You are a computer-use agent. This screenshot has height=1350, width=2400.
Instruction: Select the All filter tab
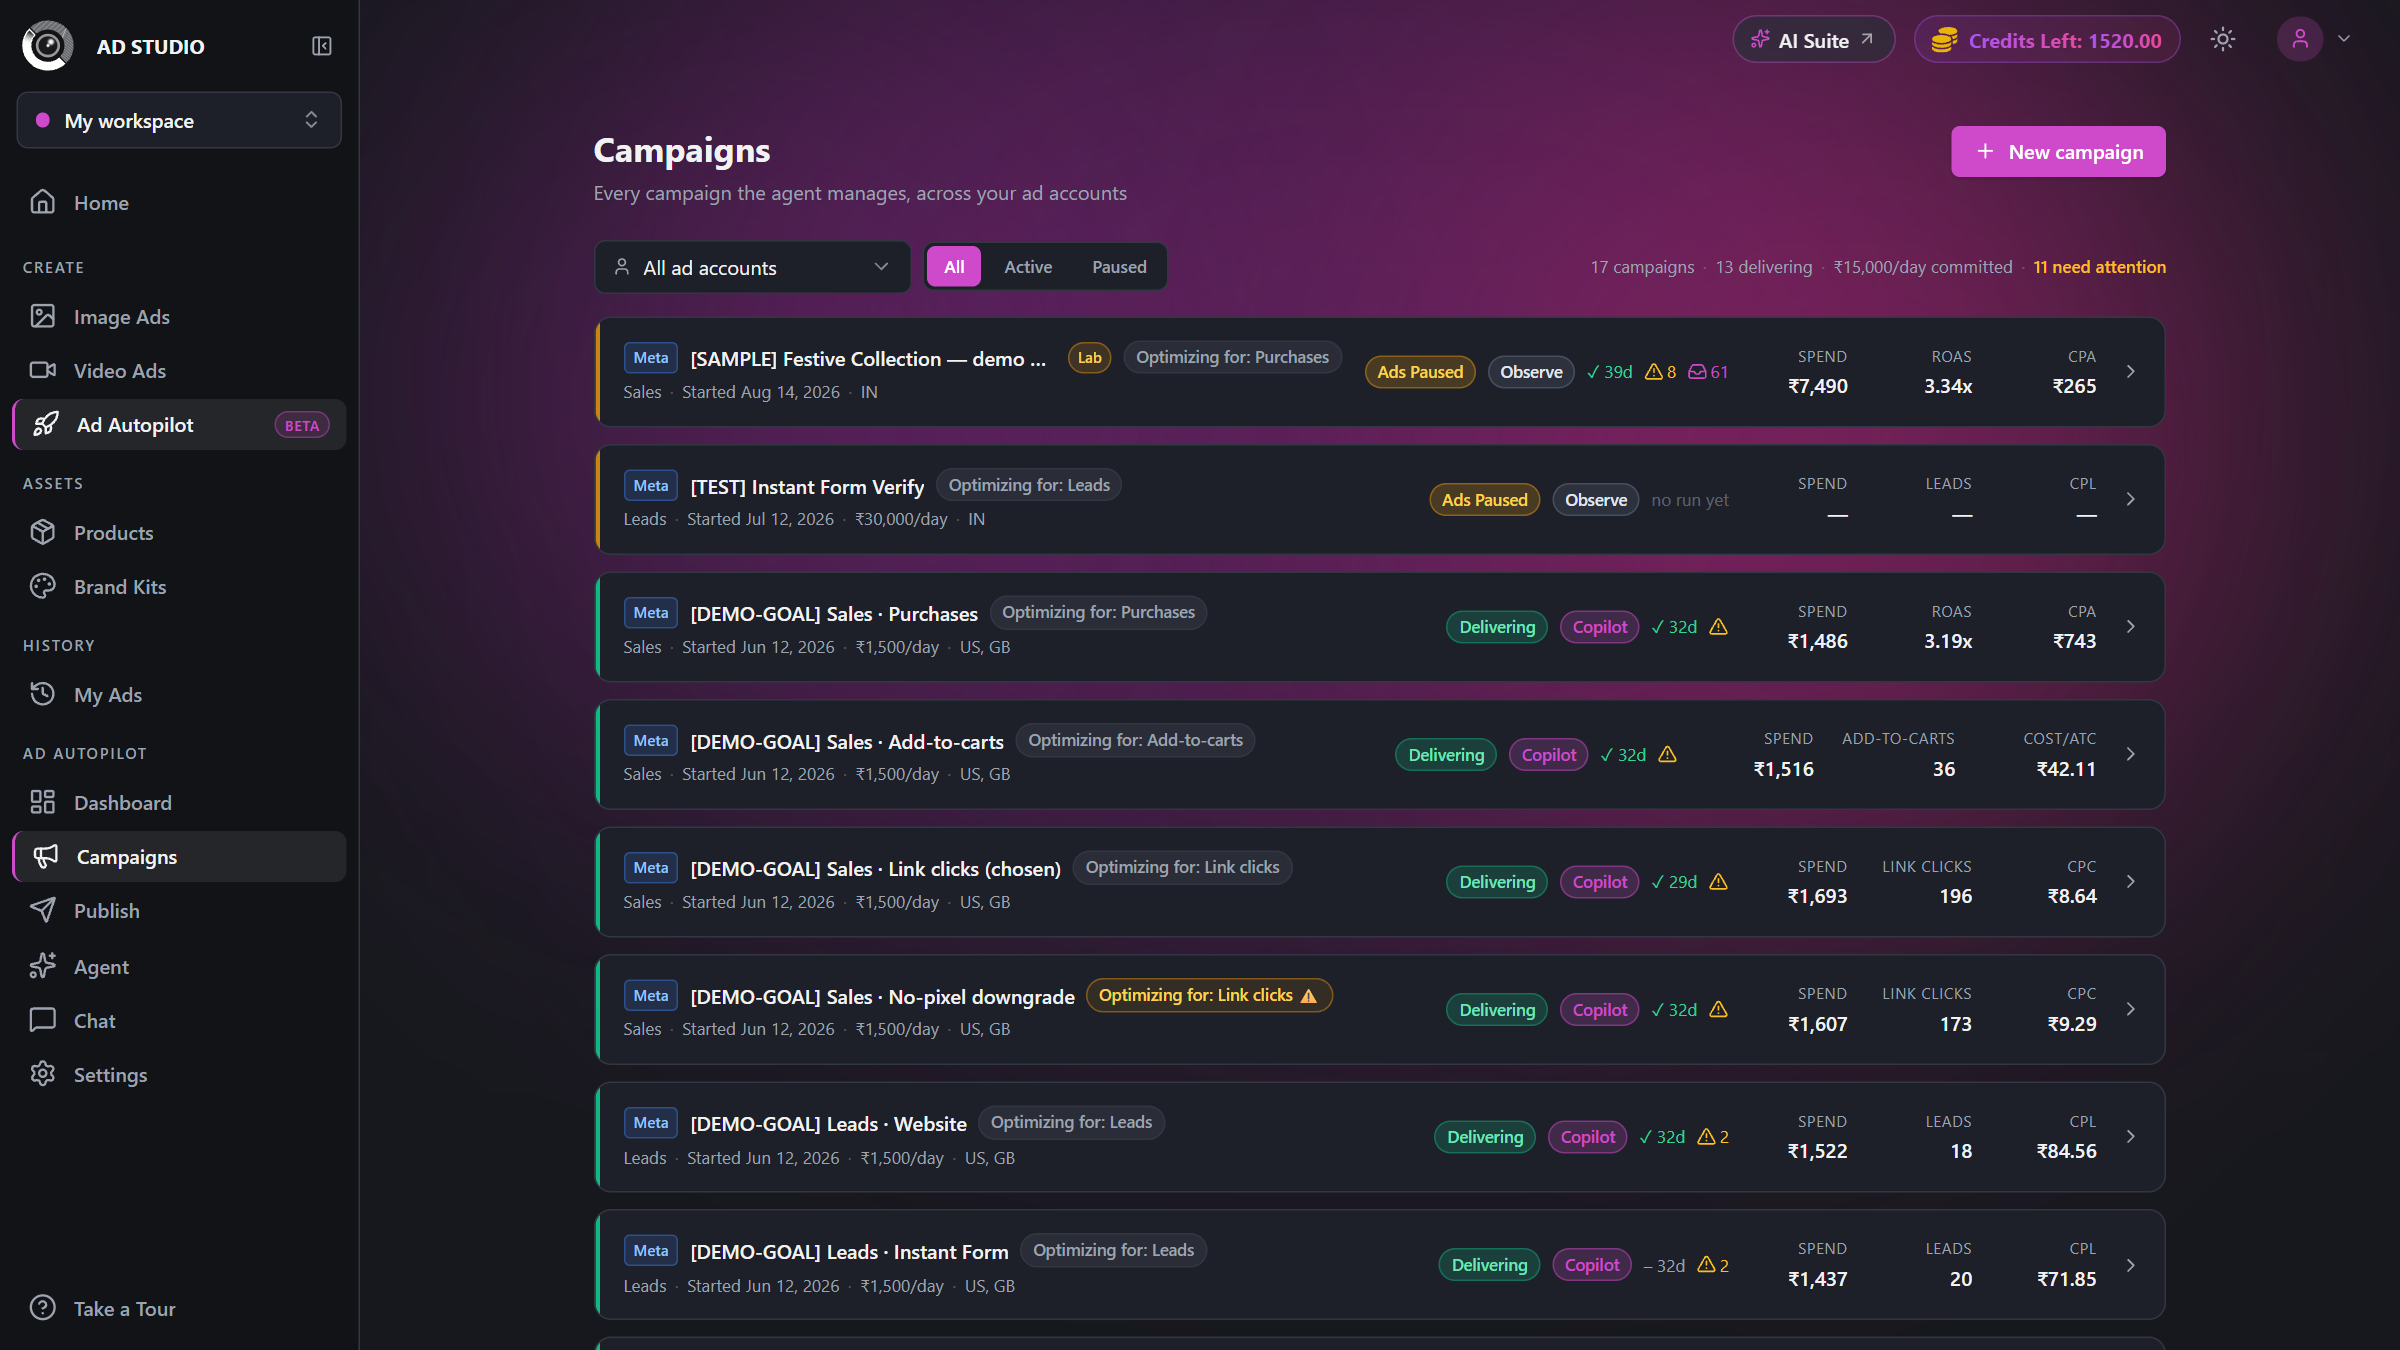[x=954, y=267]
